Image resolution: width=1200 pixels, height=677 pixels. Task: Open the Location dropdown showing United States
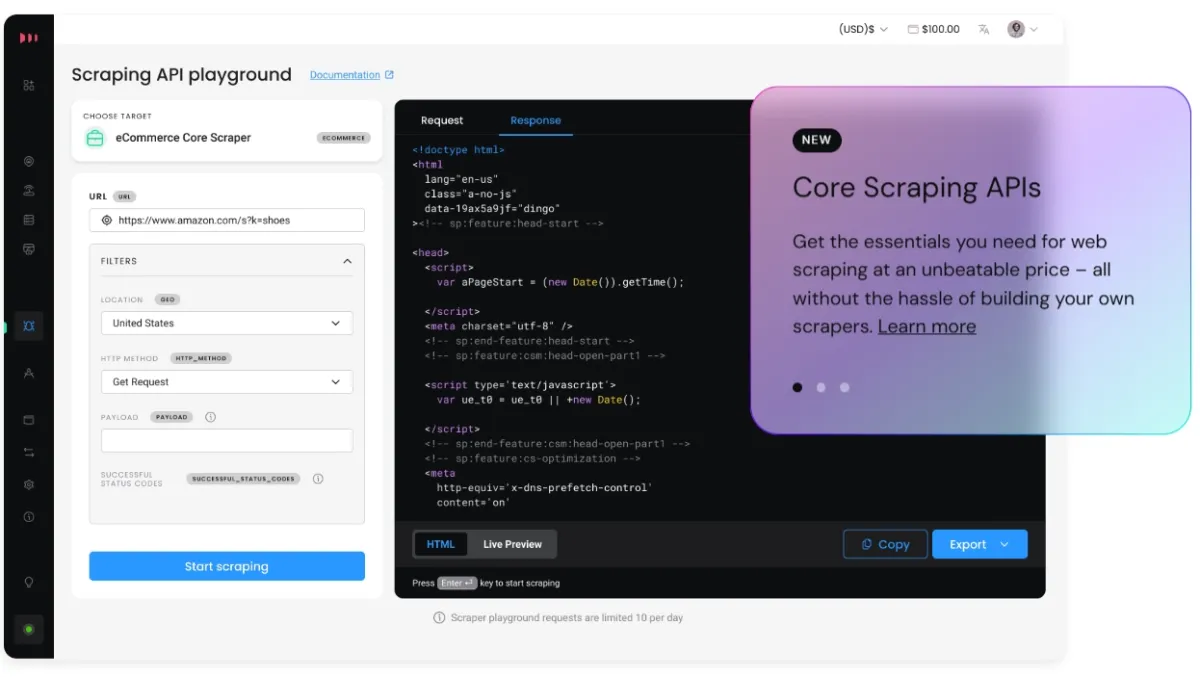(x=227, y=323)
